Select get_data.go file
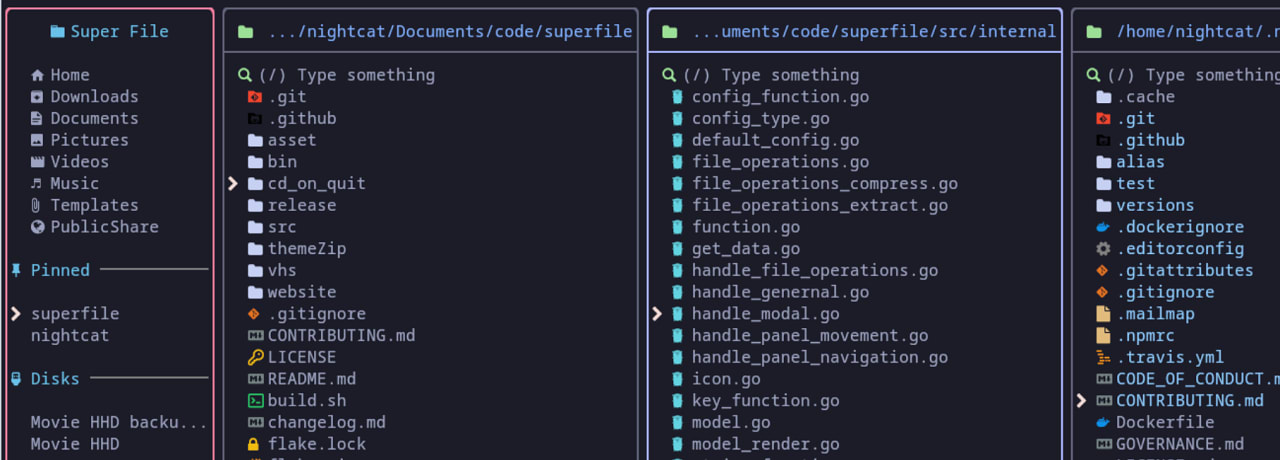This screenshot has height=460, width=1280. click(746, 249)
